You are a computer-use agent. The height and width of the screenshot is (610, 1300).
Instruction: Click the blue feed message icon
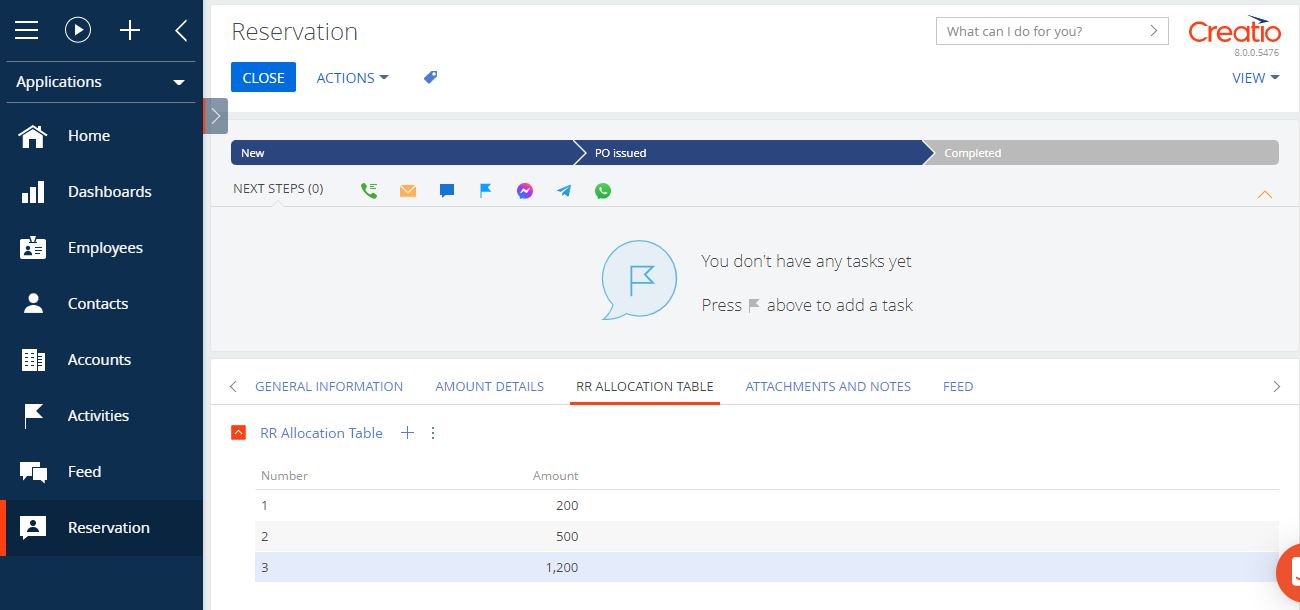point(447,191)
